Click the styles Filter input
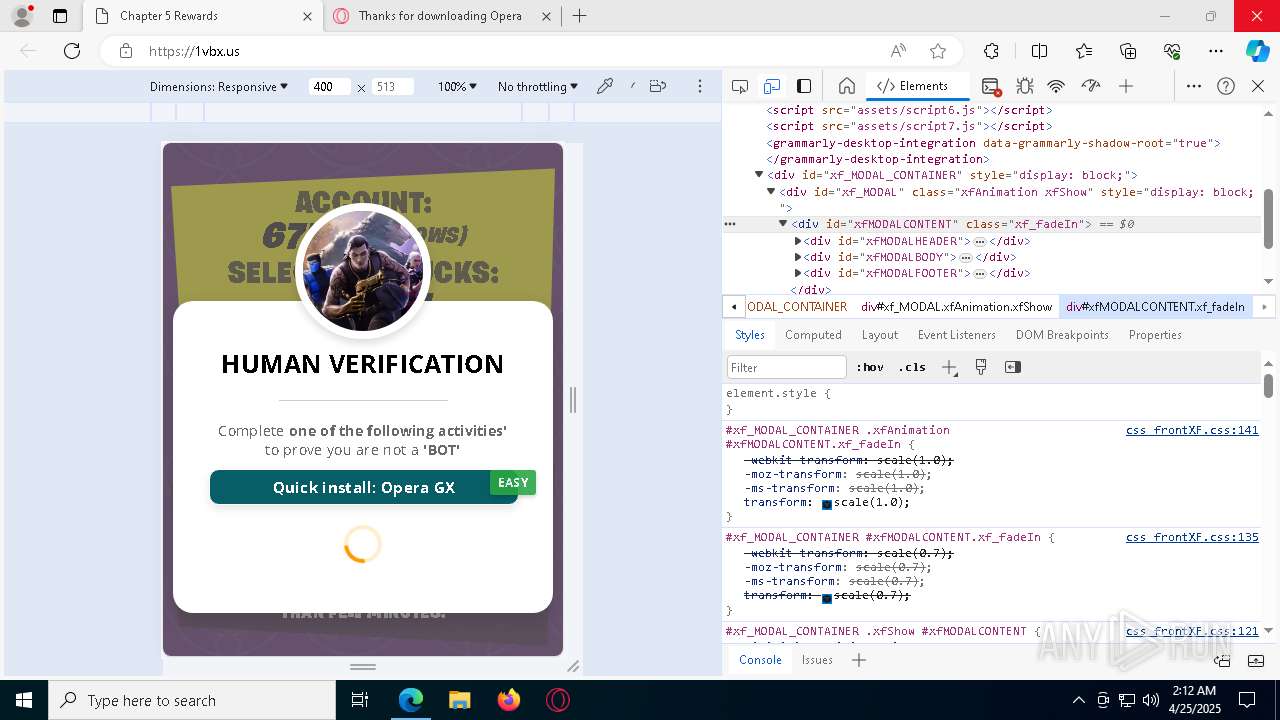The width and height of the screenshot is (1280, 720). (787, 367)
